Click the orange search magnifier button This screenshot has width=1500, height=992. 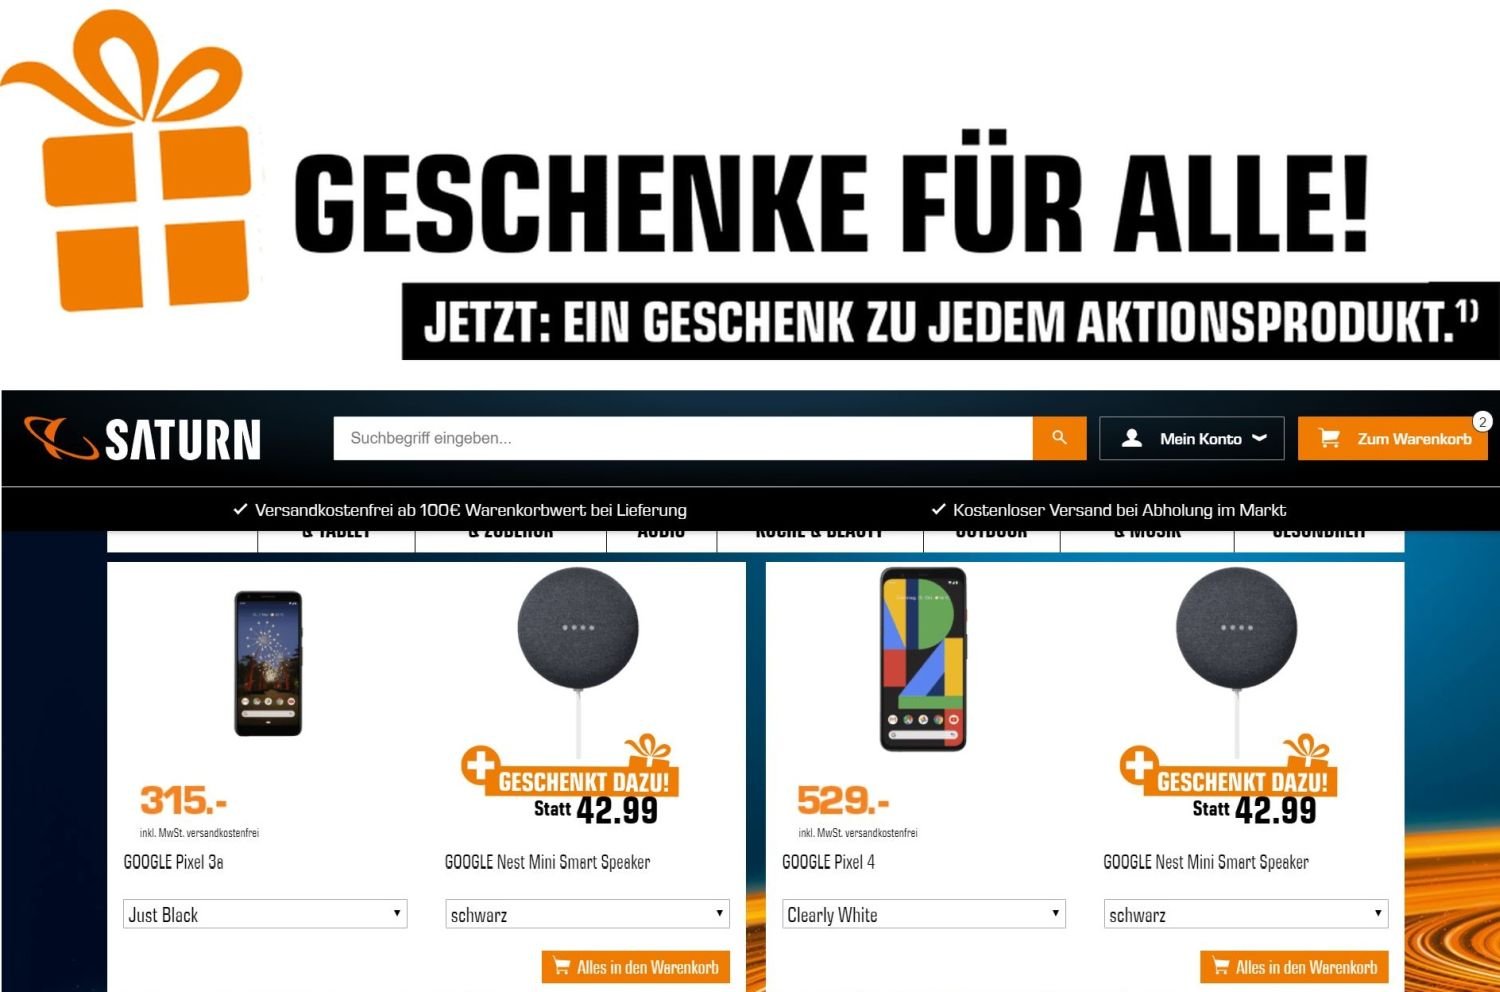pos(1059,438)
